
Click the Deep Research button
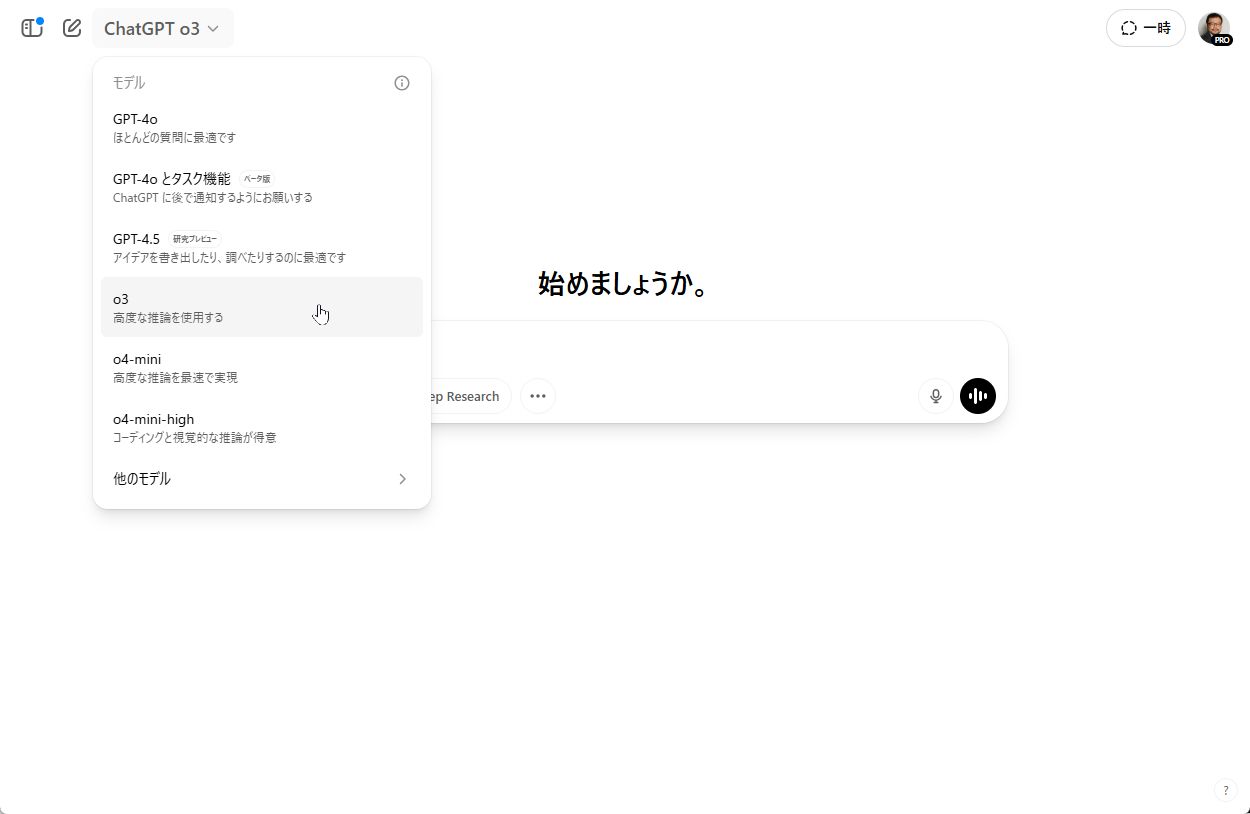coord(470,396)
